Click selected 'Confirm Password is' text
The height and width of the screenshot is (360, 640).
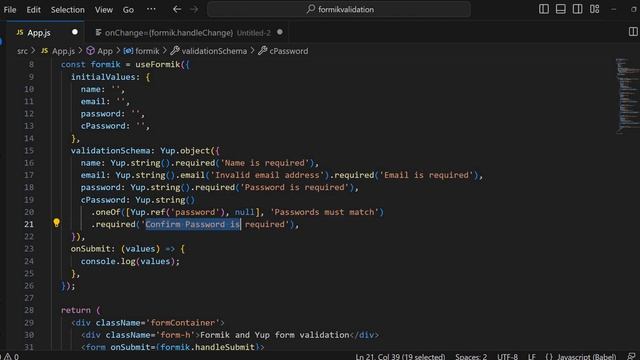tap(192, 224)
